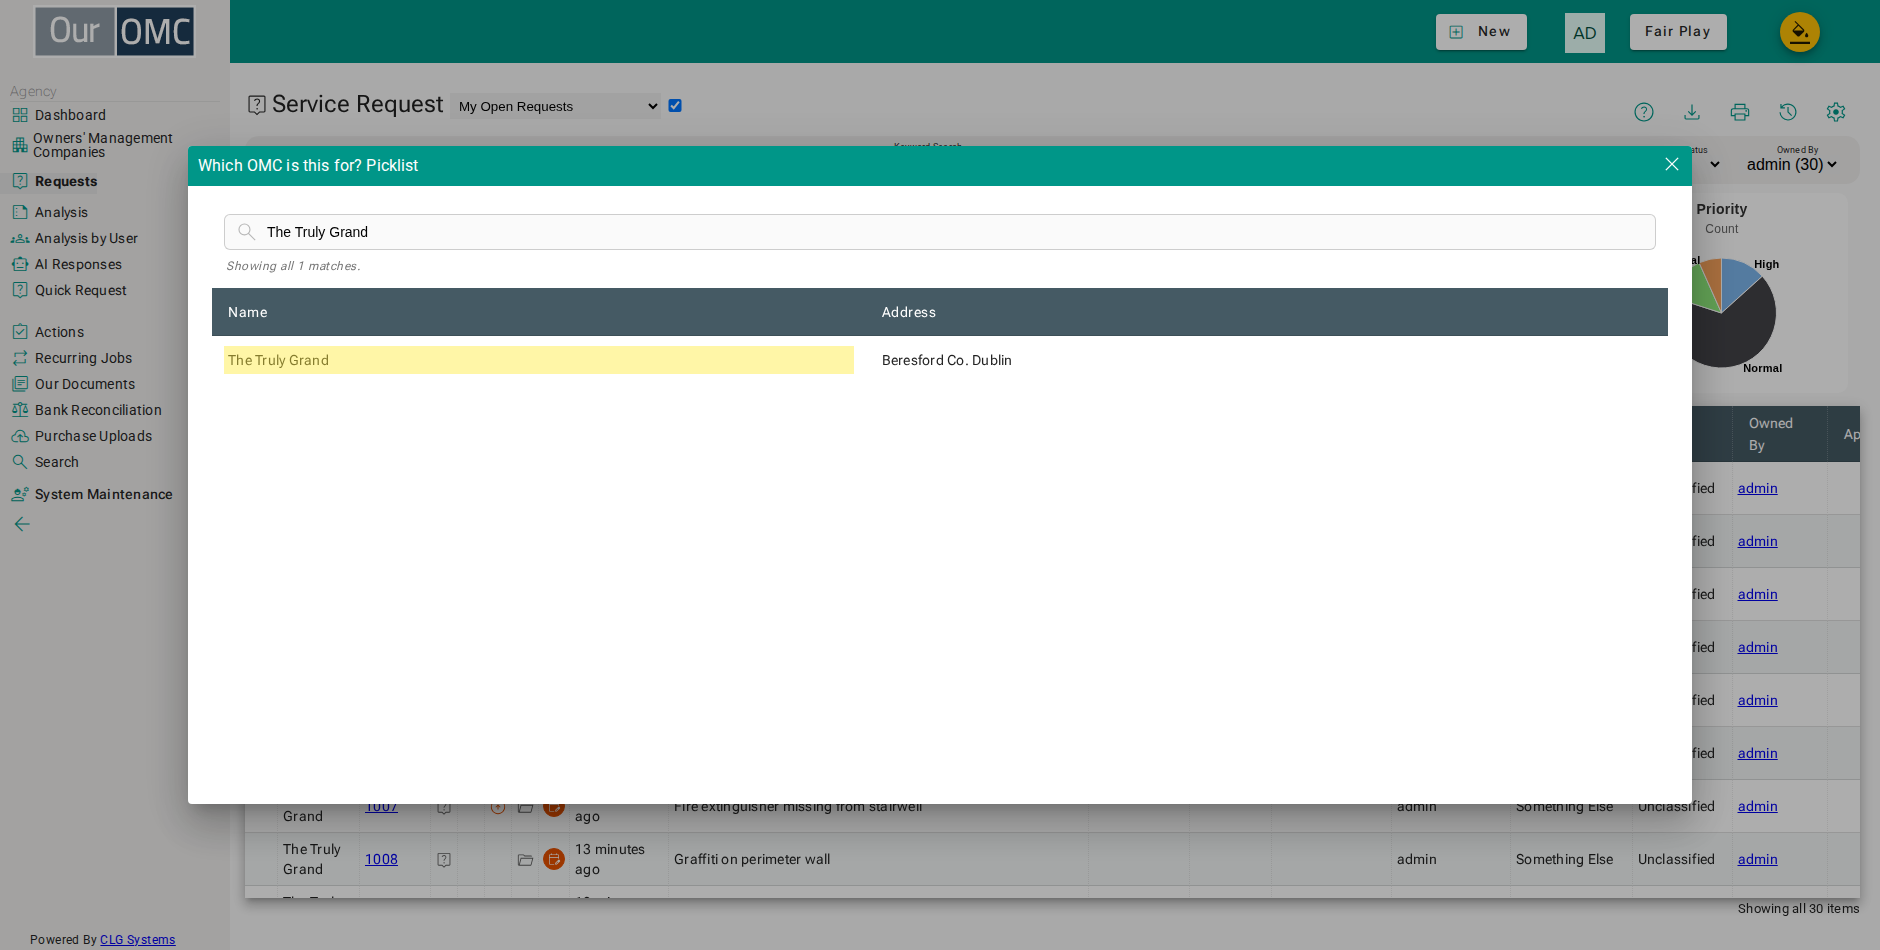Close the Which OMC picklist dialog
The height and width of the screenshot is (950, 1880).
pos(1672,165)
